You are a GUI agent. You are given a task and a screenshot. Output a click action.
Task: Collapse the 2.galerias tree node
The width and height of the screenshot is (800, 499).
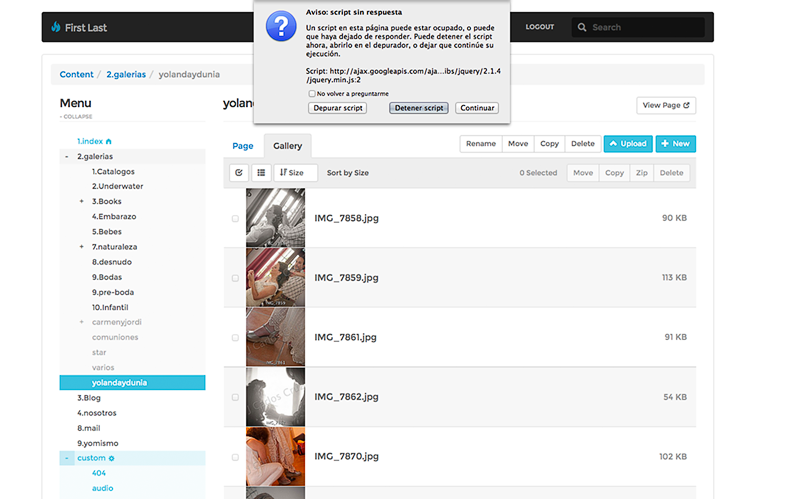coord(67,157)
